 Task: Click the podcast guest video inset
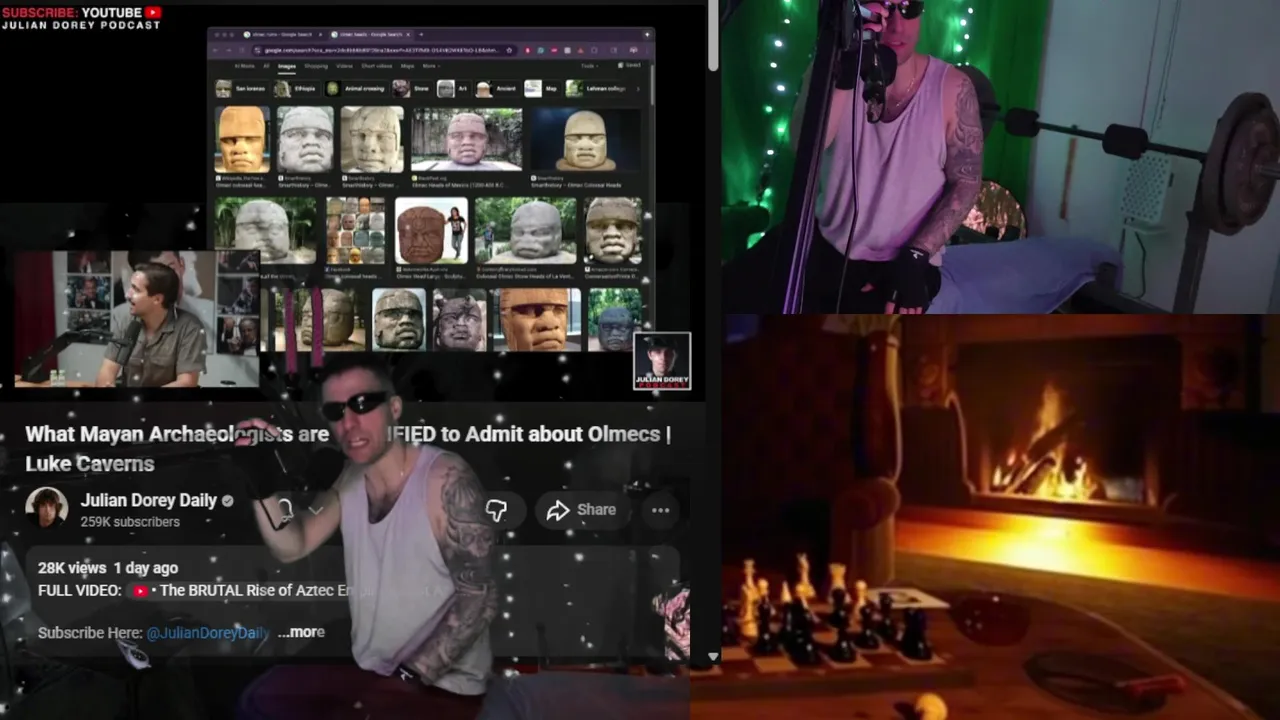tap(137, 318)
